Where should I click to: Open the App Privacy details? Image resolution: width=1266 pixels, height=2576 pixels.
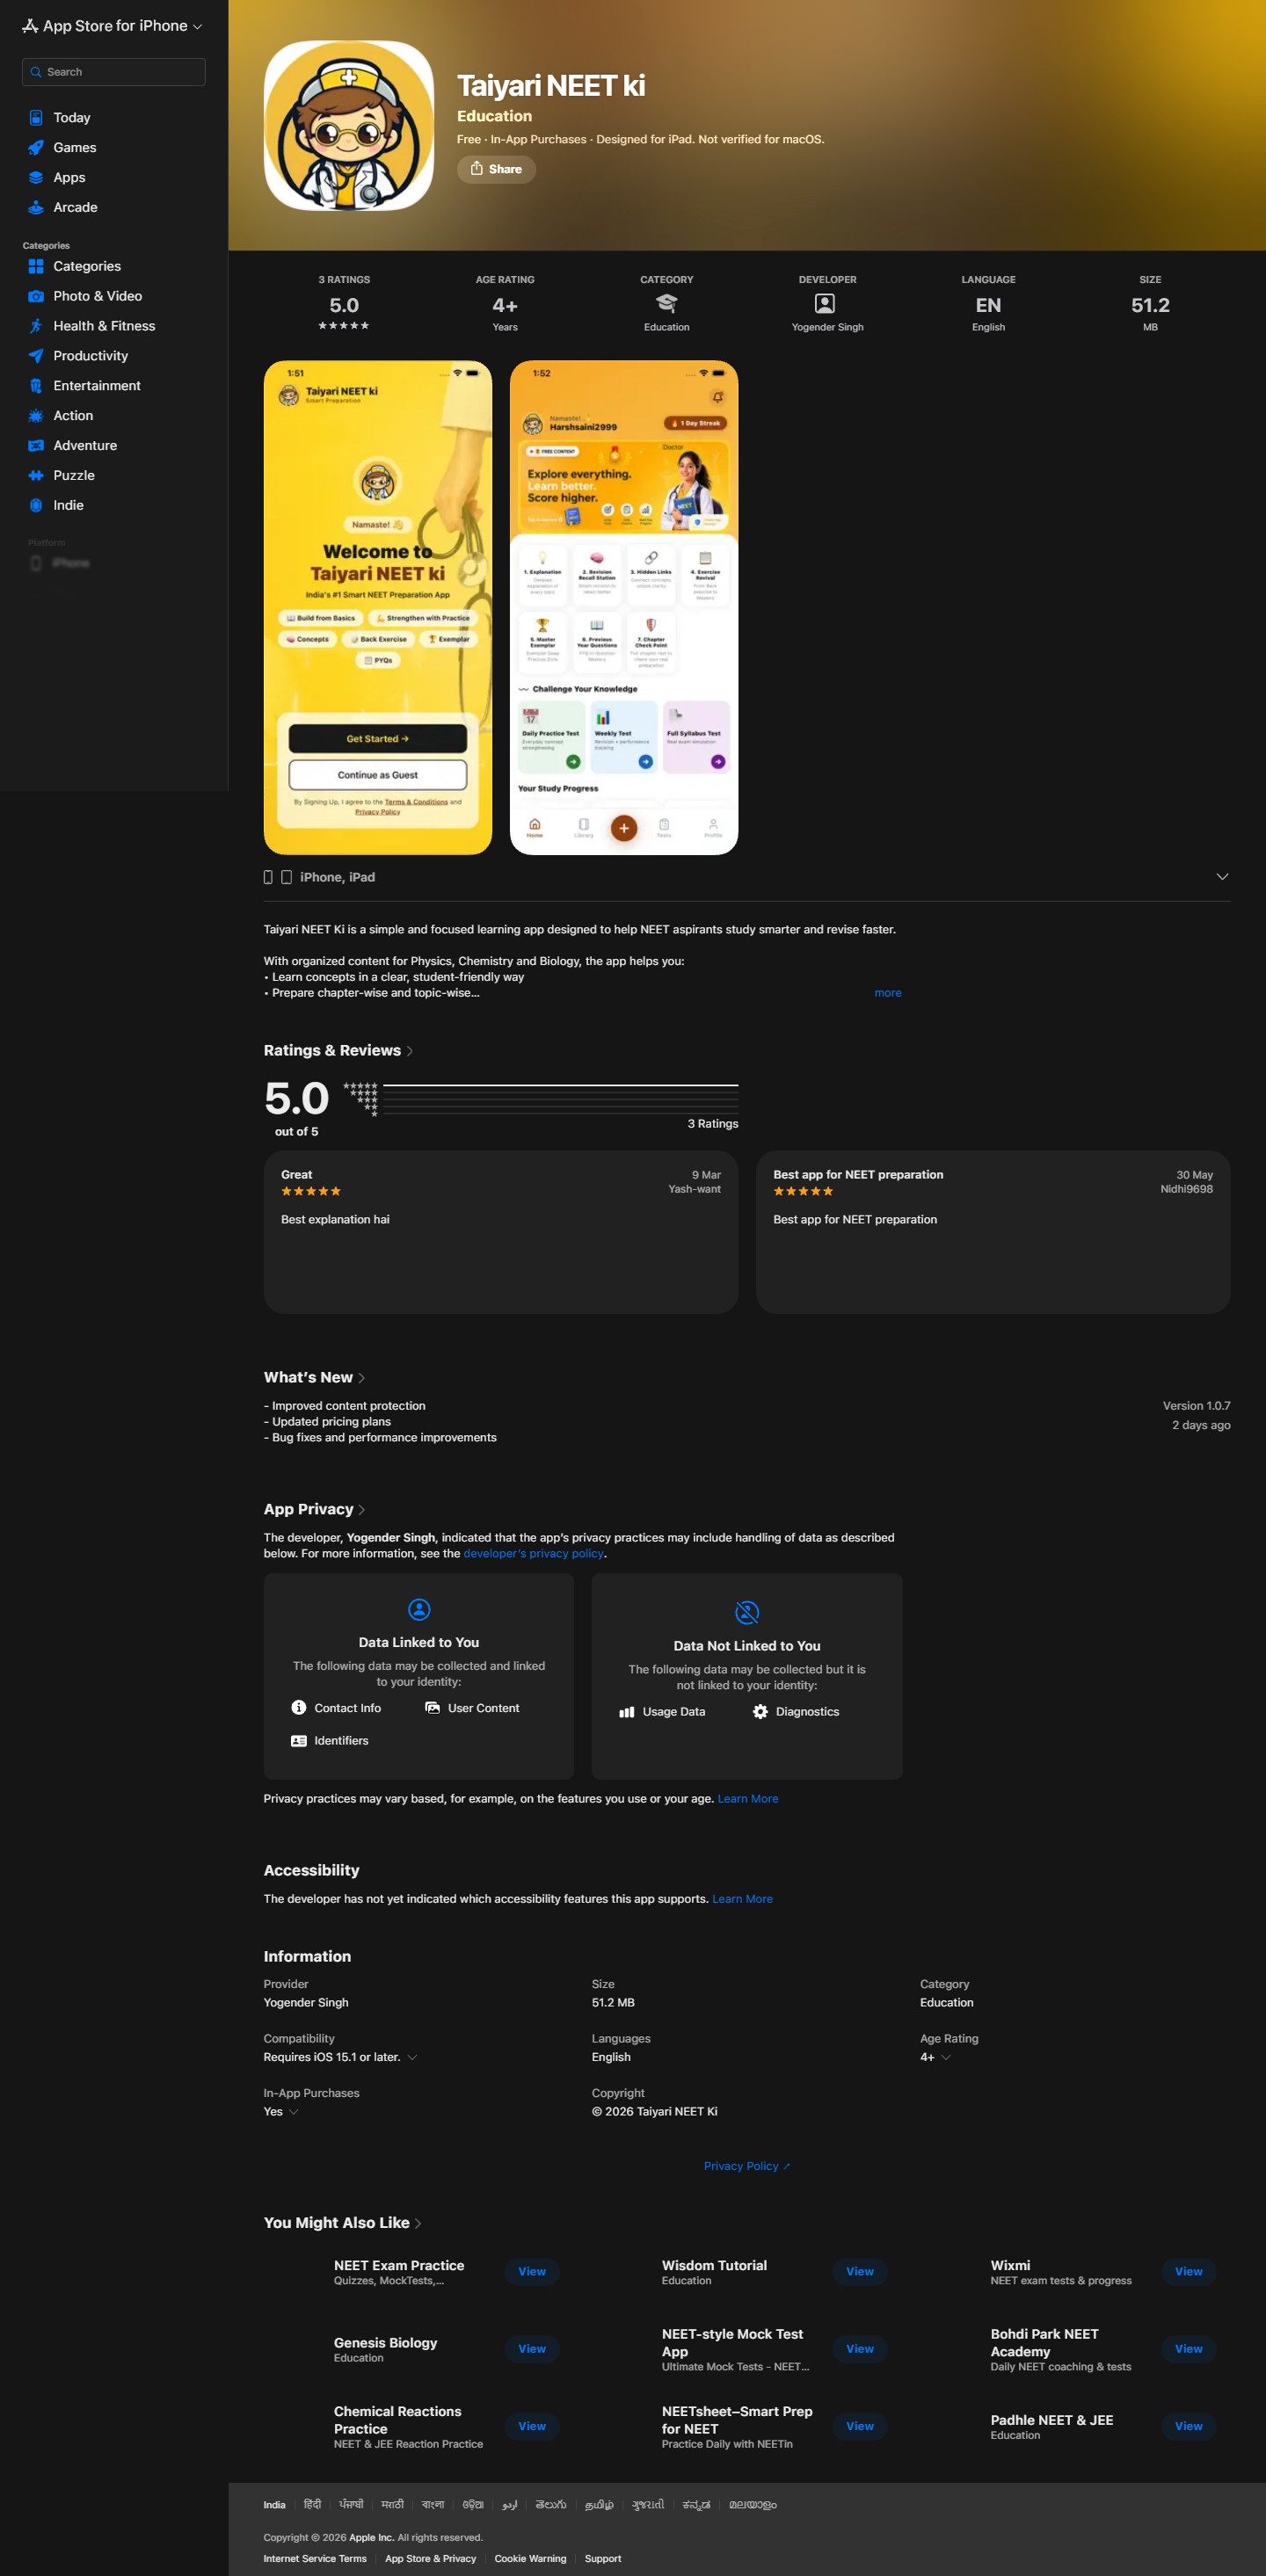314,1509
